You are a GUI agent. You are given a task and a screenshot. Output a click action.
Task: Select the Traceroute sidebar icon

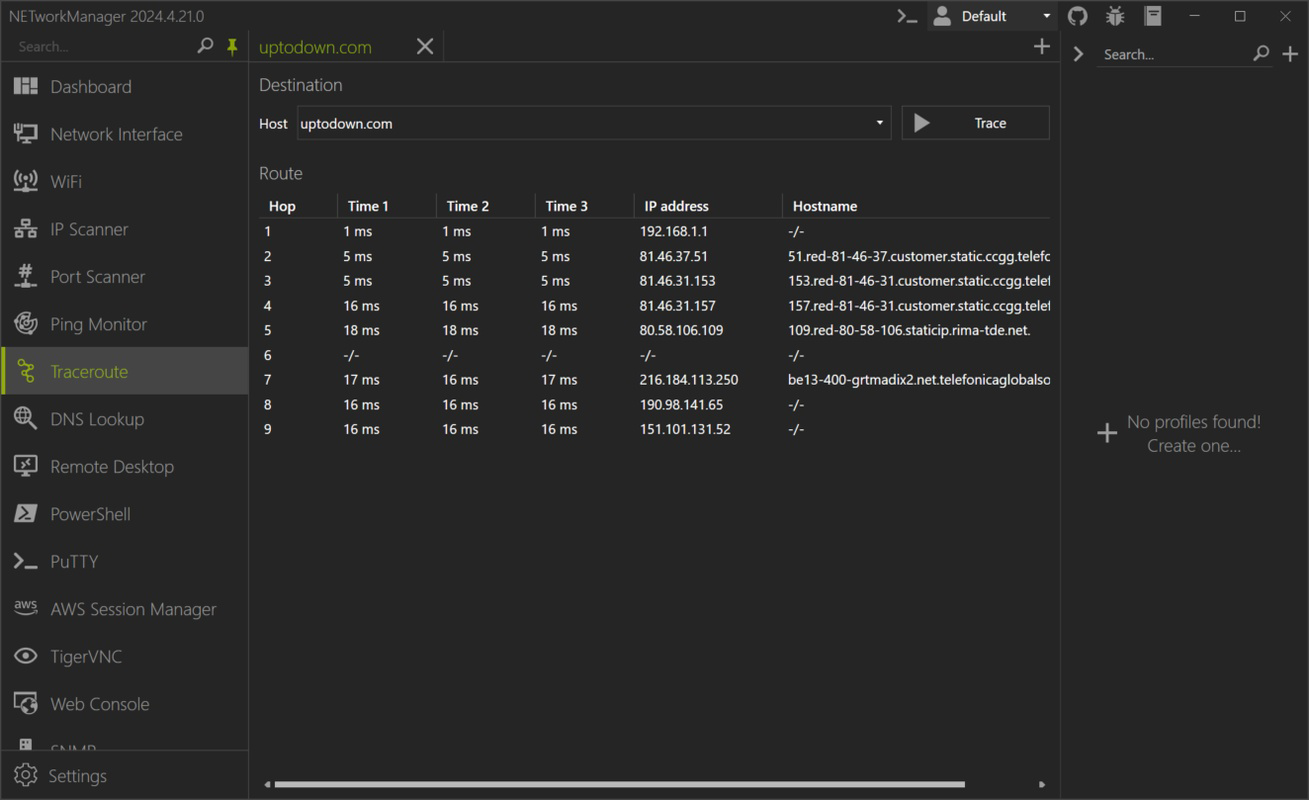(x=26, y=372)
